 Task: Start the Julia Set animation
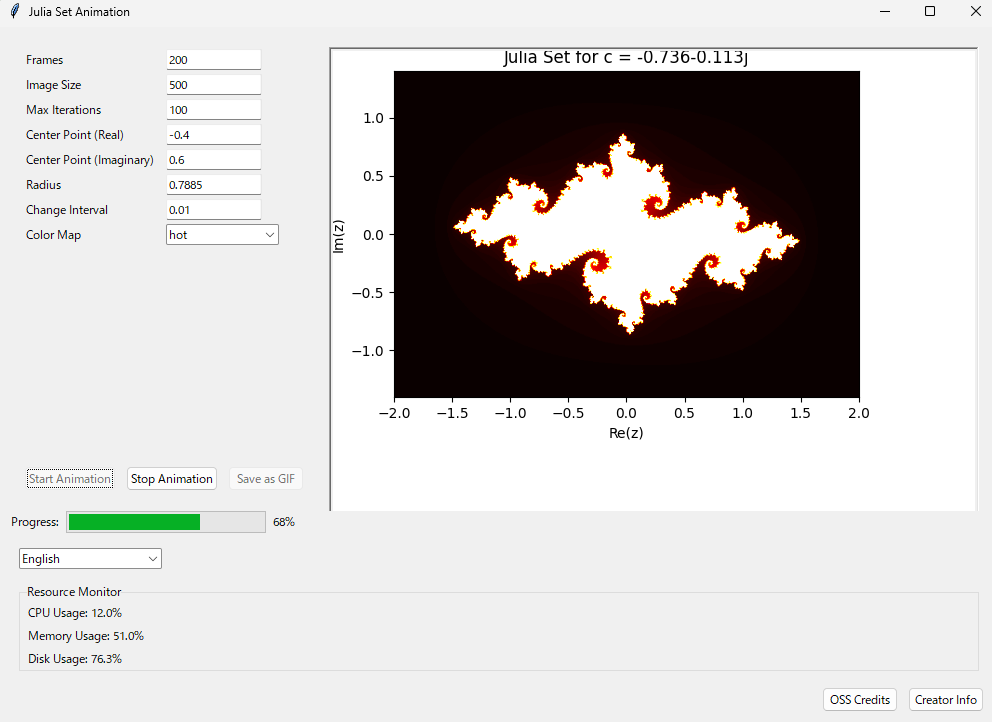pyautogui.click(x=69, y=478)
